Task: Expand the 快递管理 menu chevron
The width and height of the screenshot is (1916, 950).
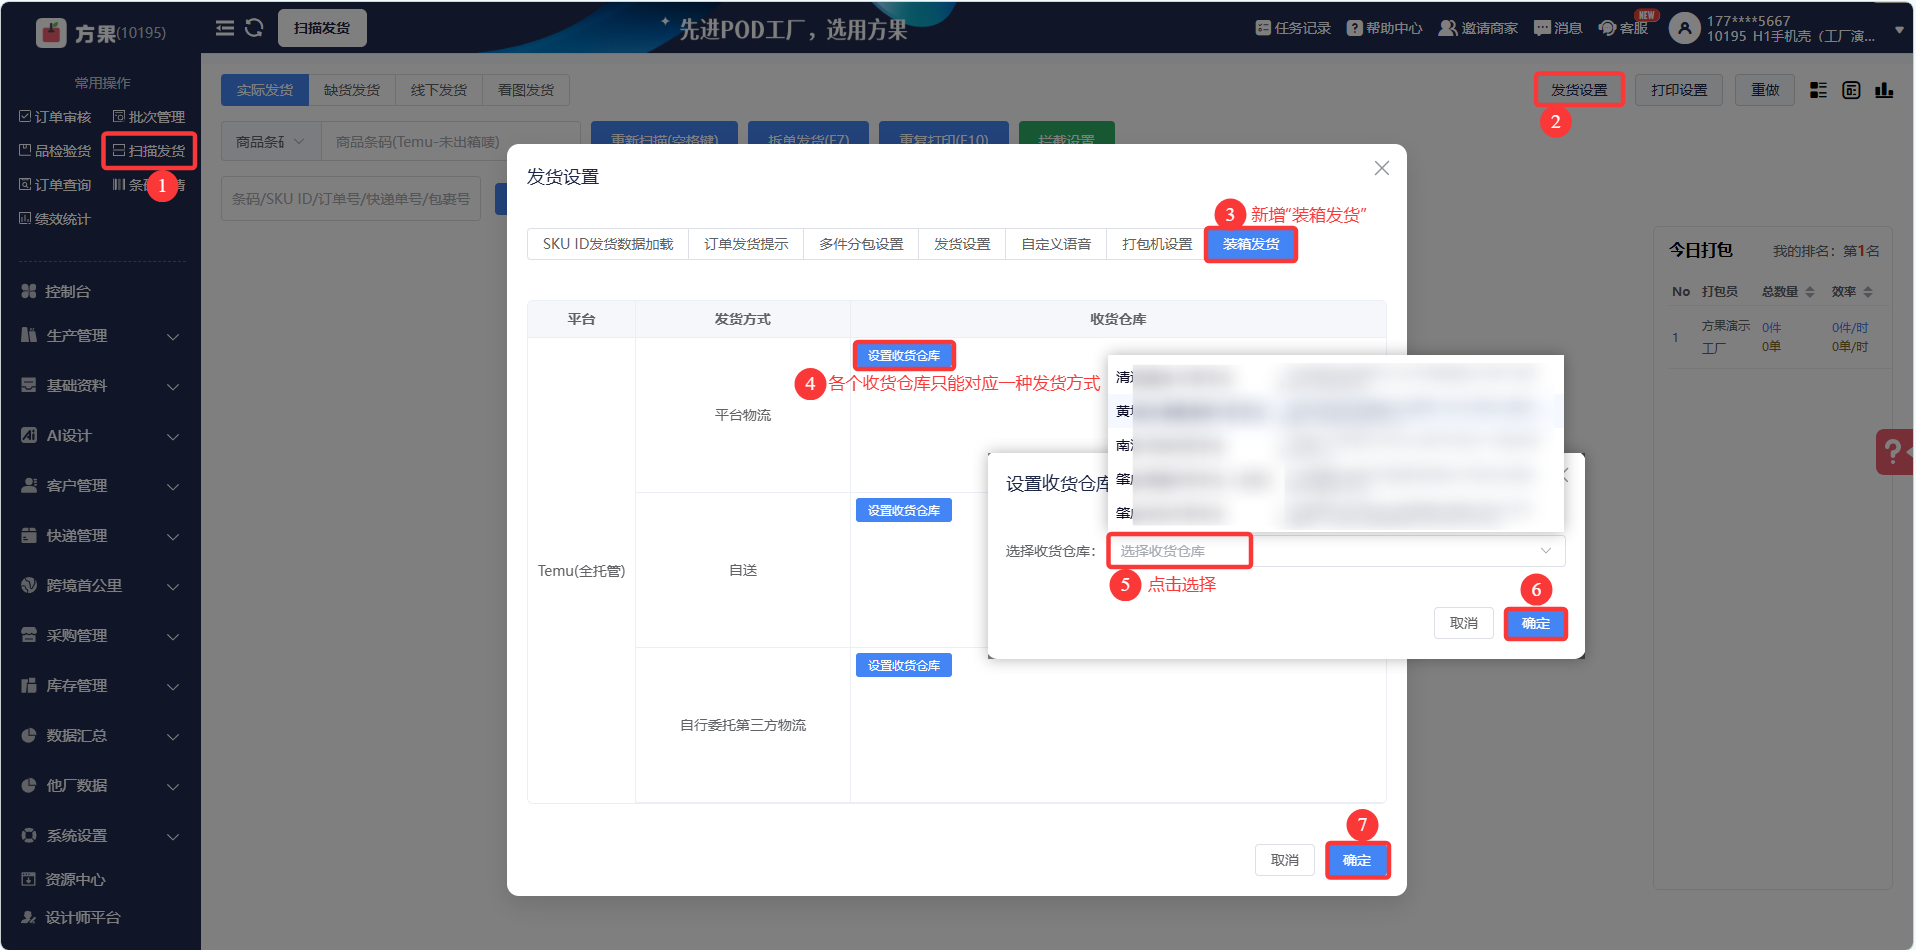Action: [173, 537]
